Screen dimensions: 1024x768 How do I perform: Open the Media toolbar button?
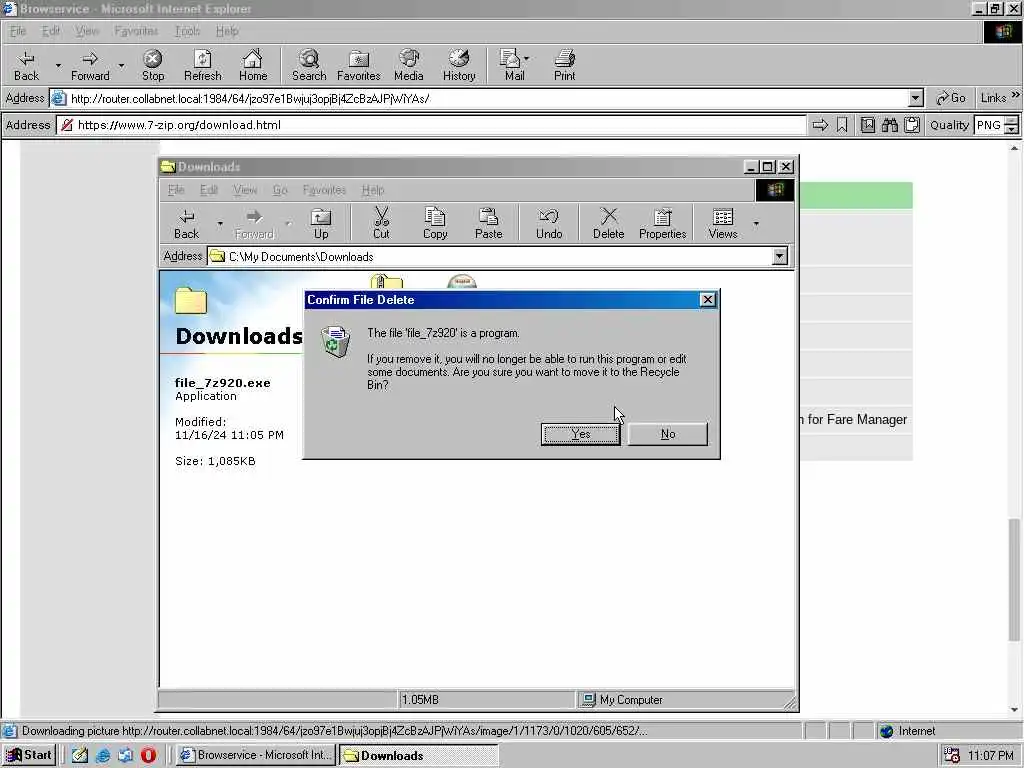pos(409,65)
